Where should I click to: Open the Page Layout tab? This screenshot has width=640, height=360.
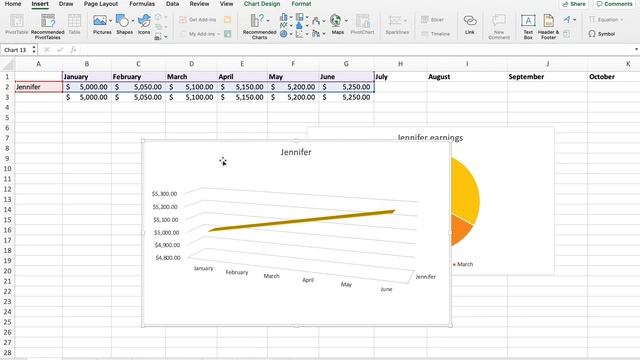(101, 4)
